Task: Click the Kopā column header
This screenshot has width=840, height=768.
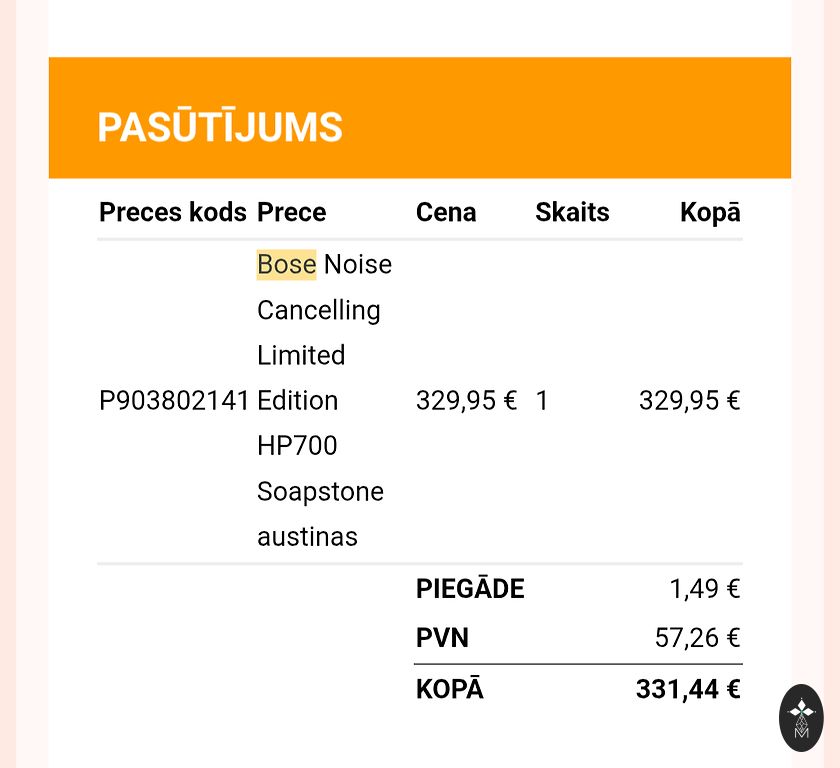Action: click(710, 212)
